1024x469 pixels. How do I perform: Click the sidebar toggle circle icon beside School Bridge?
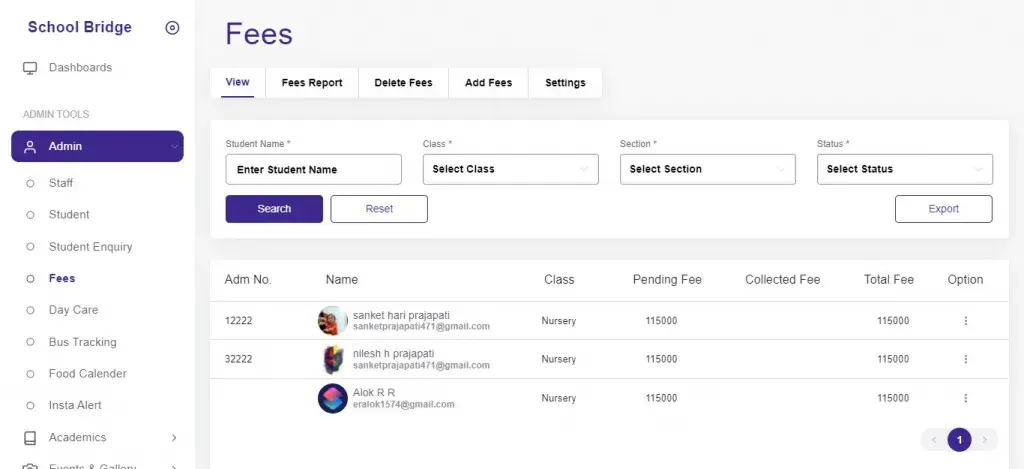tap(172, 27)
